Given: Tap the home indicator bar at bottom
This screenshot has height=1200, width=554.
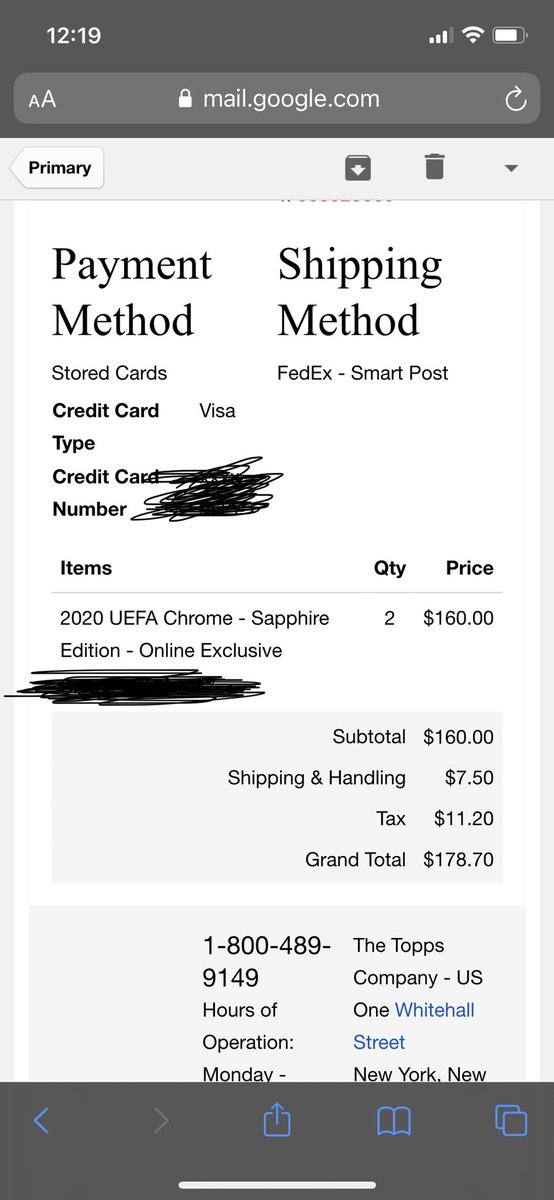Looking at the screenshot, I should point(277,1185).
